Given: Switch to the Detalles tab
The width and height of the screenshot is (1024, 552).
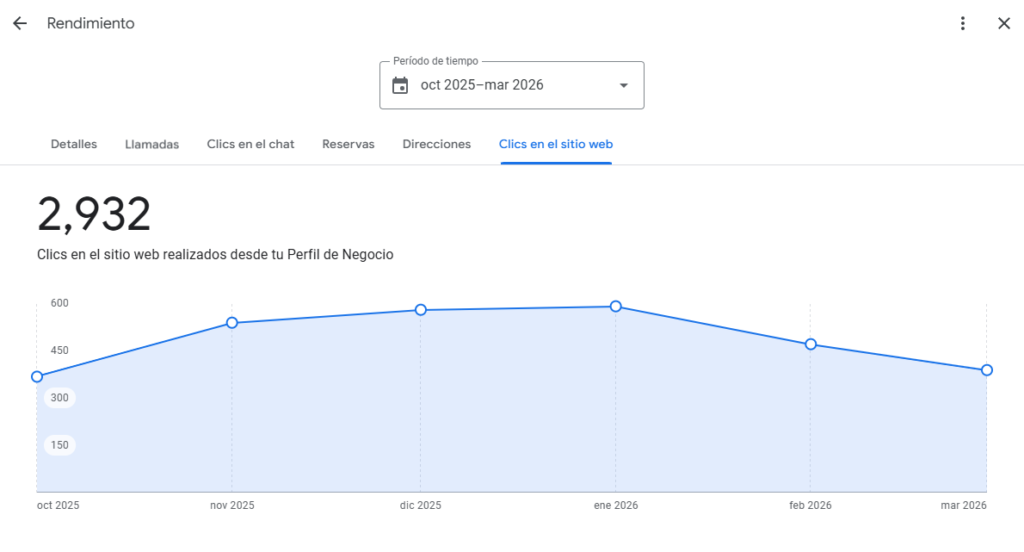Looking at the screenshot, I should pos(74,144).
